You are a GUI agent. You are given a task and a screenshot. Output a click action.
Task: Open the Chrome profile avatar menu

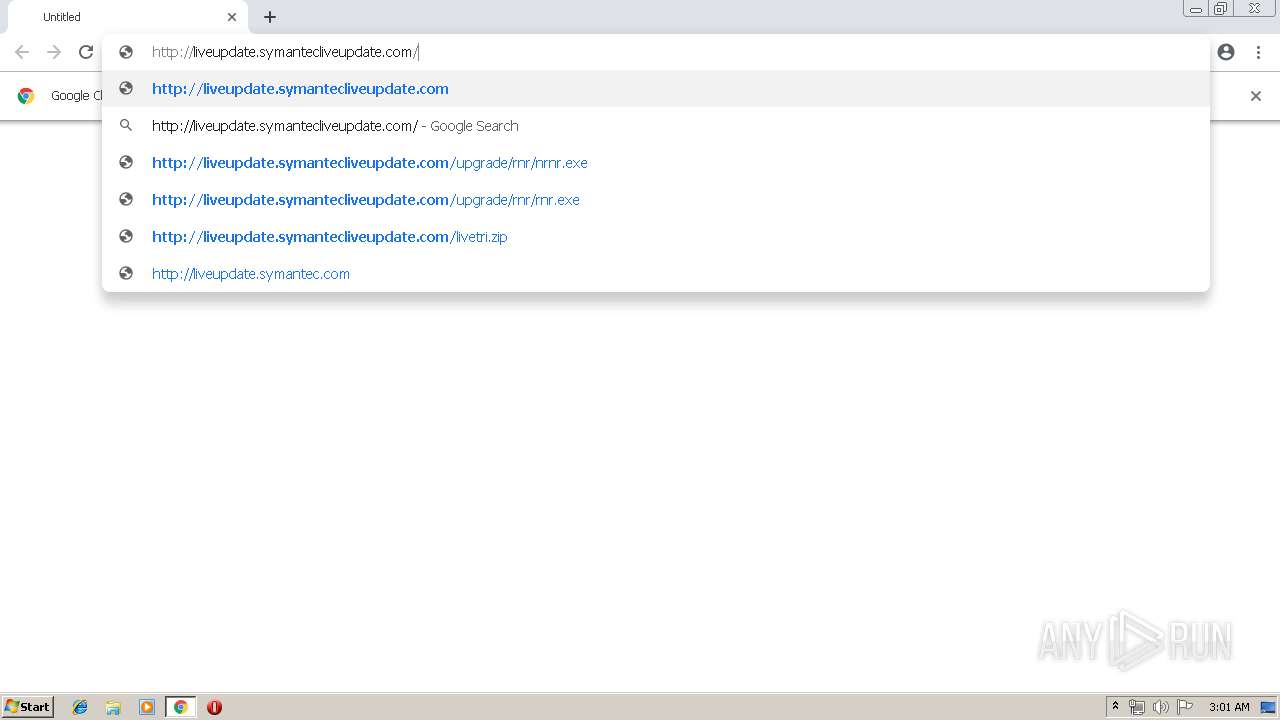(1226, 52)
